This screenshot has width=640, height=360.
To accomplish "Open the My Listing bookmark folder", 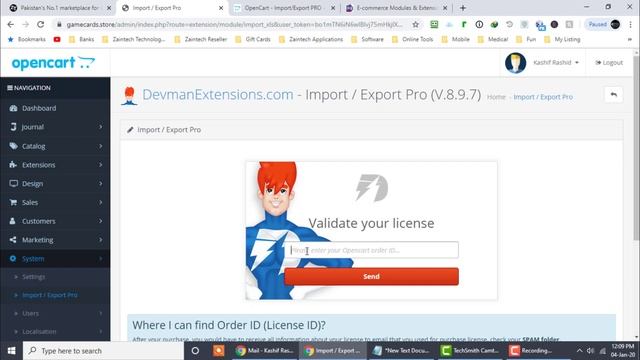I will pyautogui.click(x=562, y=39).
